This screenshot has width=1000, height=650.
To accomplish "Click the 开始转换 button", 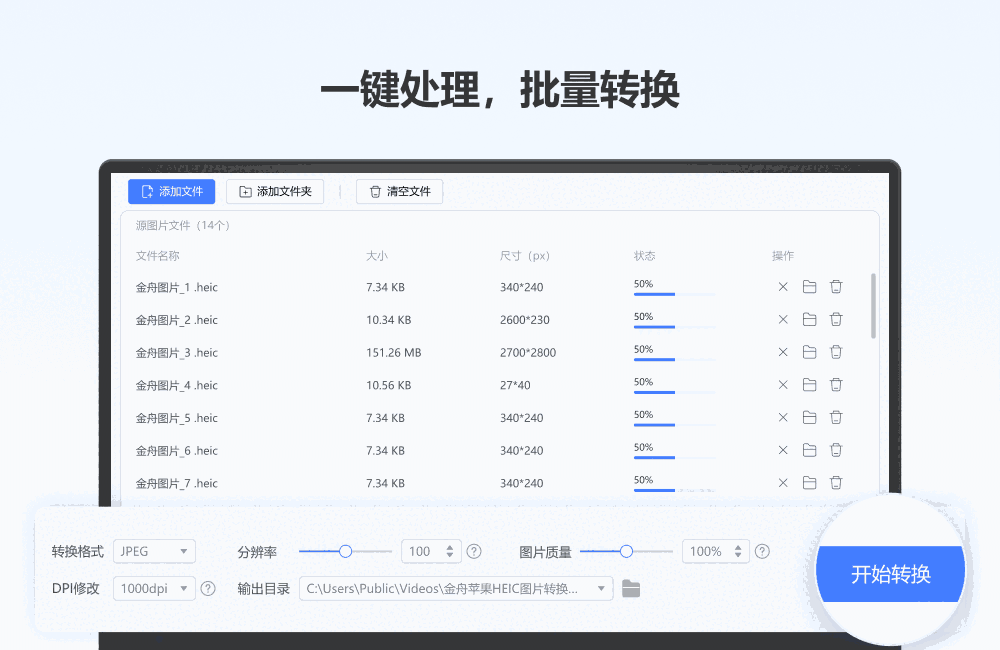I will tap(889, 573).
